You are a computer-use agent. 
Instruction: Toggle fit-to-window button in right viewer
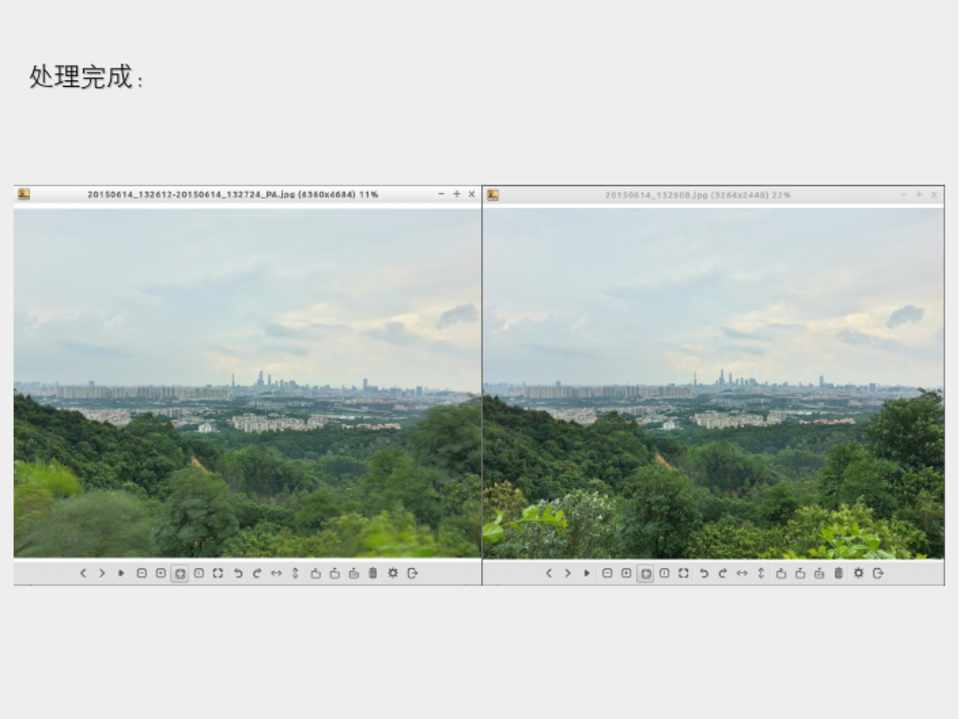645,573
